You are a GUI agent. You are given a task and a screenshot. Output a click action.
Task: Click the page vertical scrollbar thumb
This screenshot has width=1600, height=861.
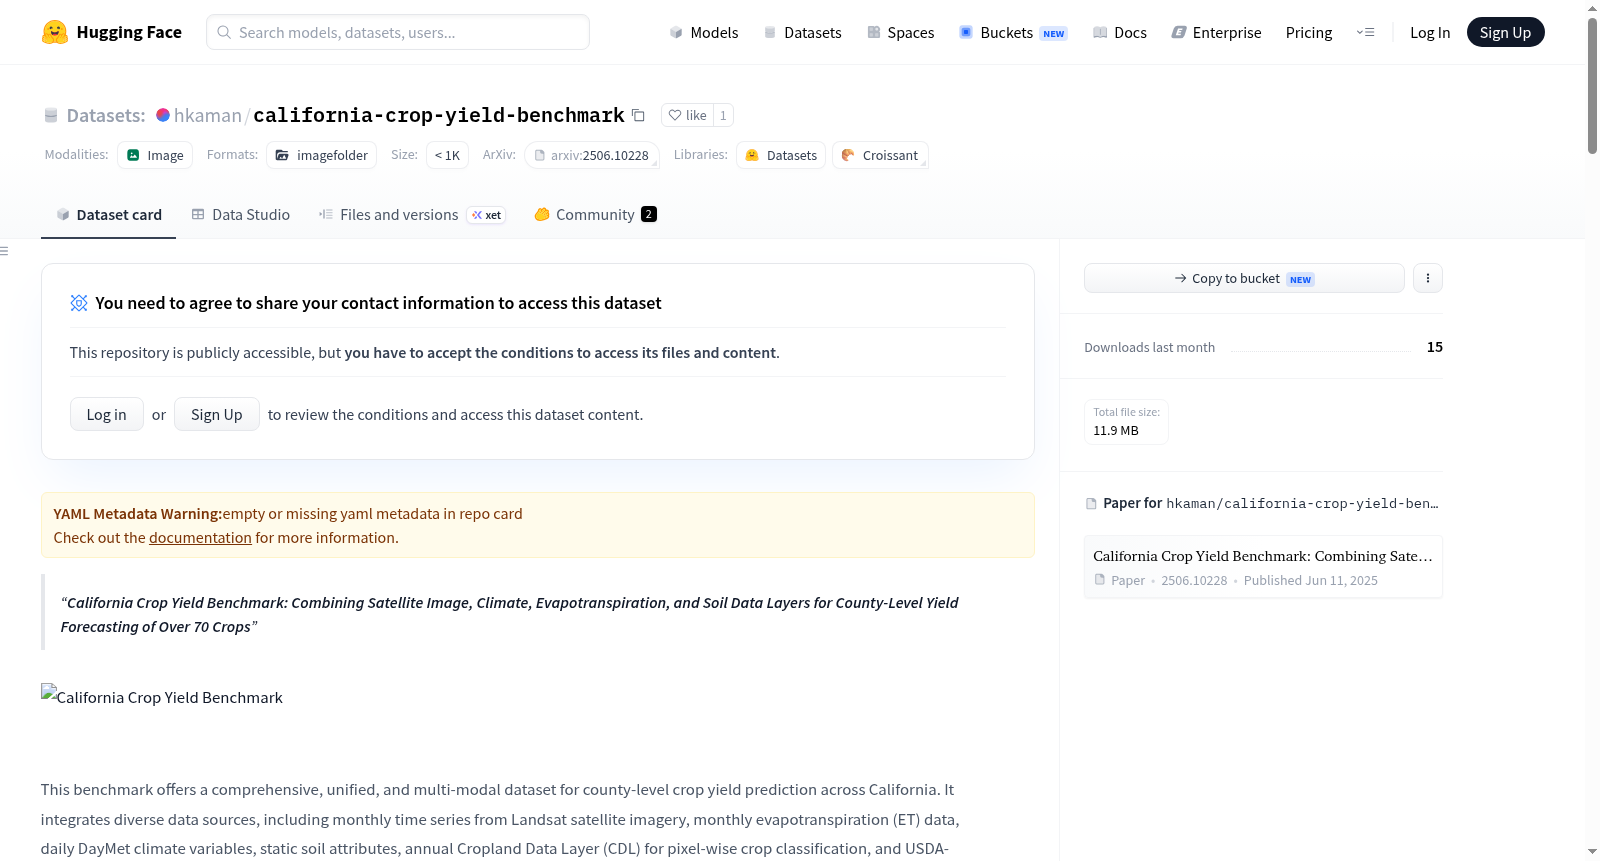point(1592,85)
